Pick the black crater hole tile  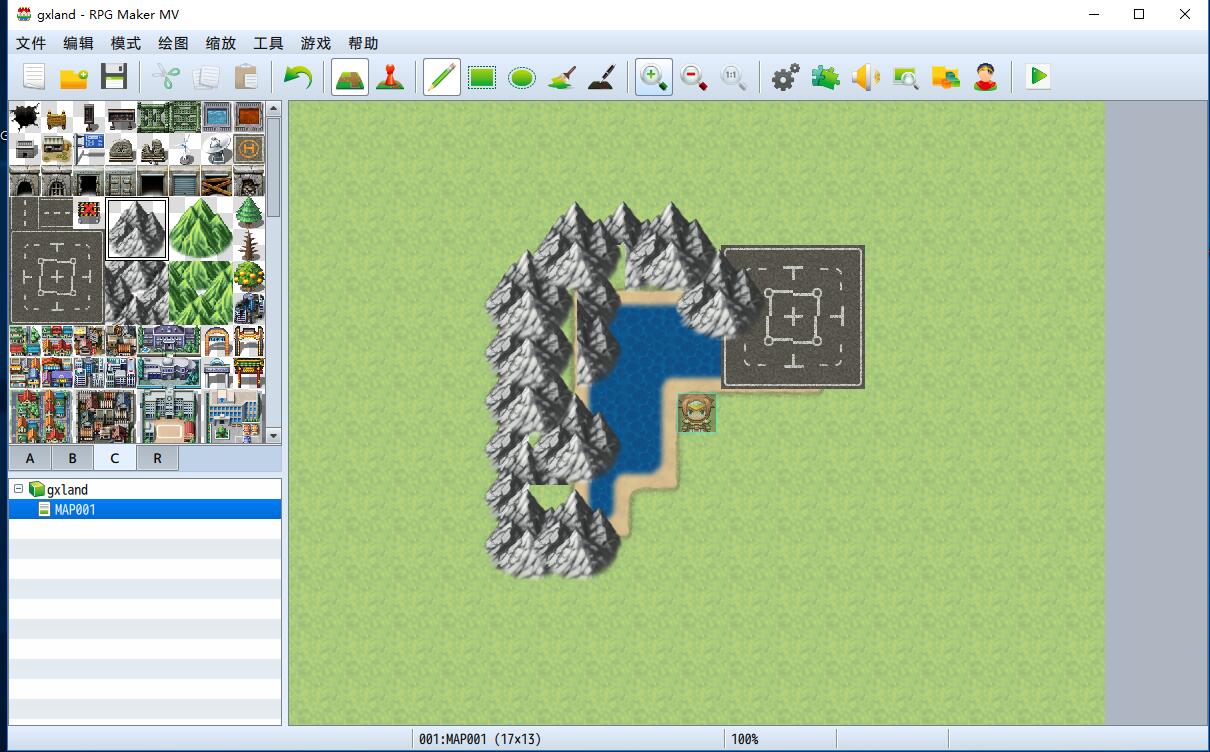point(25,117)
